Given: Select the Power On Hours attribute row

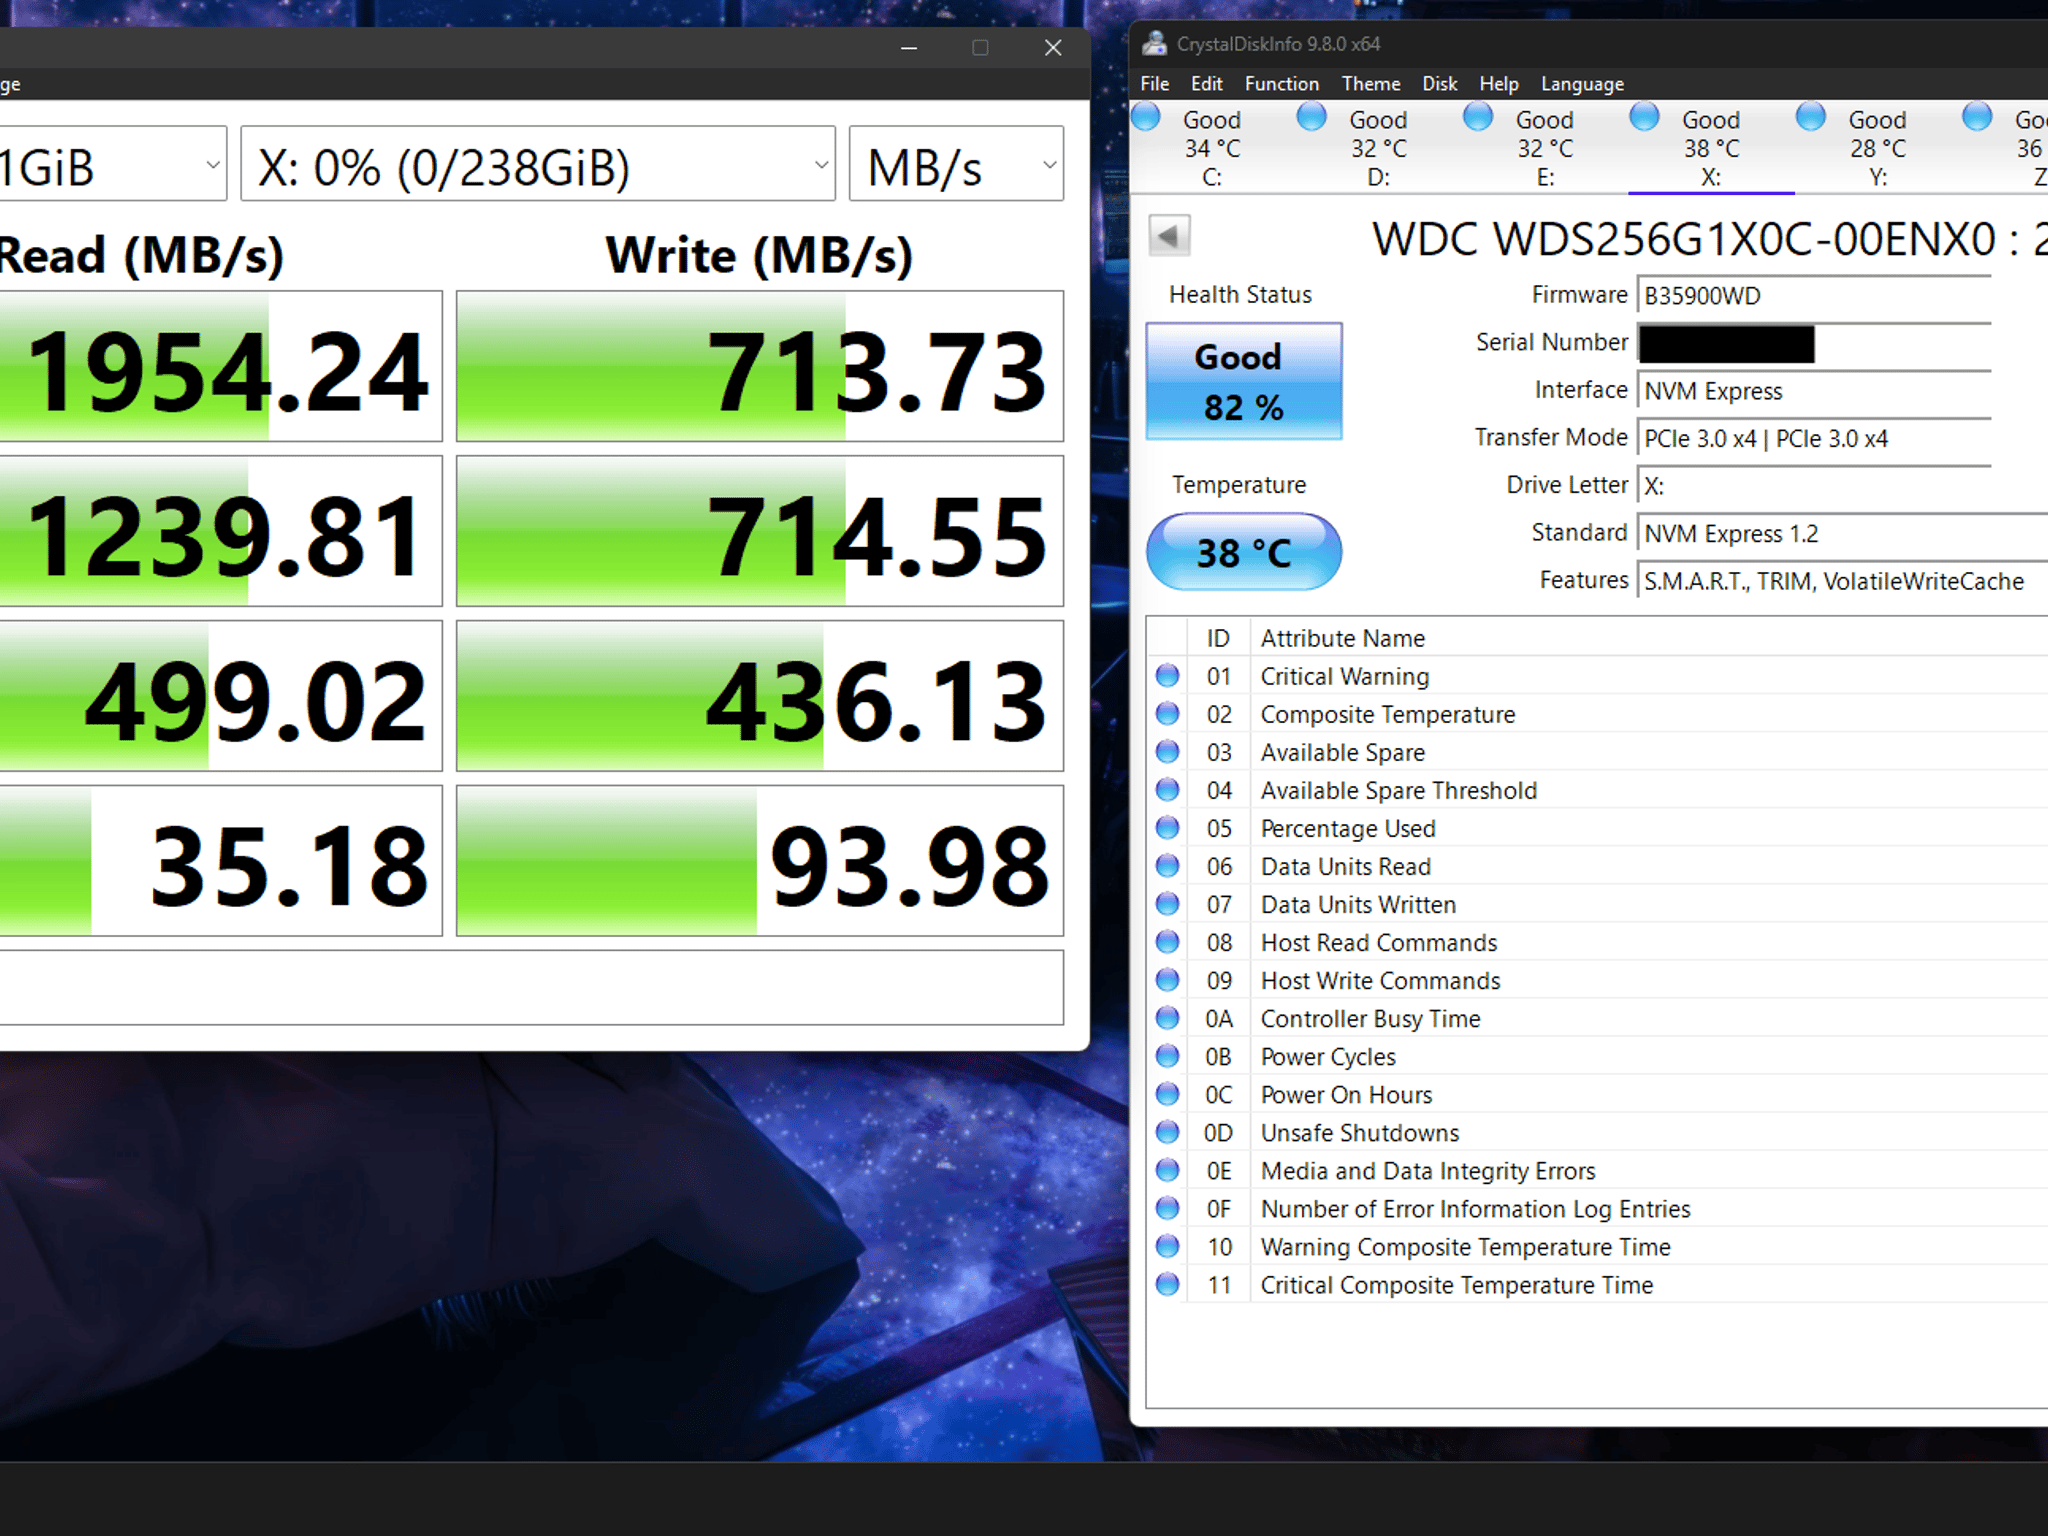Looking at the screenshot, I should point(1598,1094).
